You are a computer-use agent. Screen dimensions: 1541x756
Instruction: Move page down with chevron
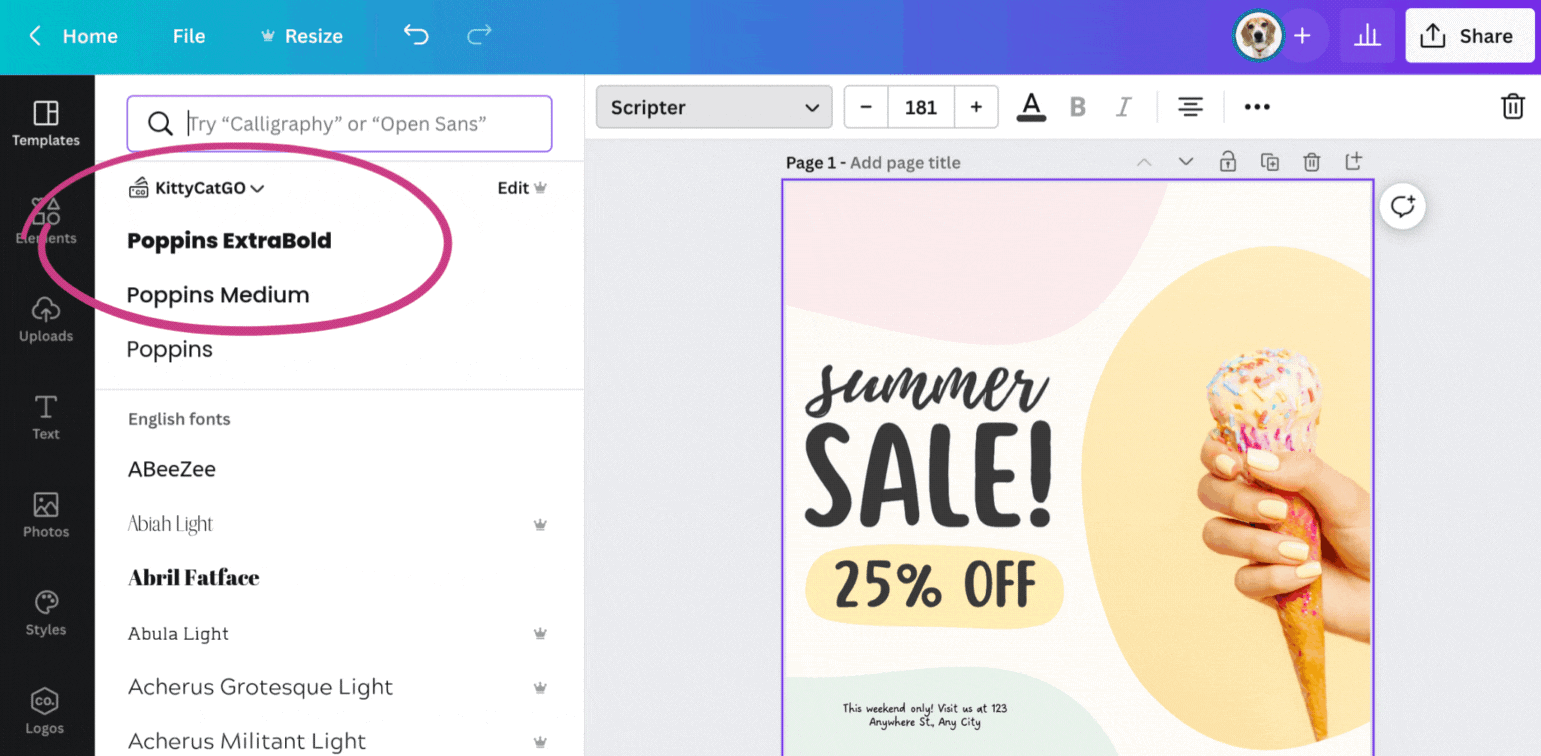1186,162
